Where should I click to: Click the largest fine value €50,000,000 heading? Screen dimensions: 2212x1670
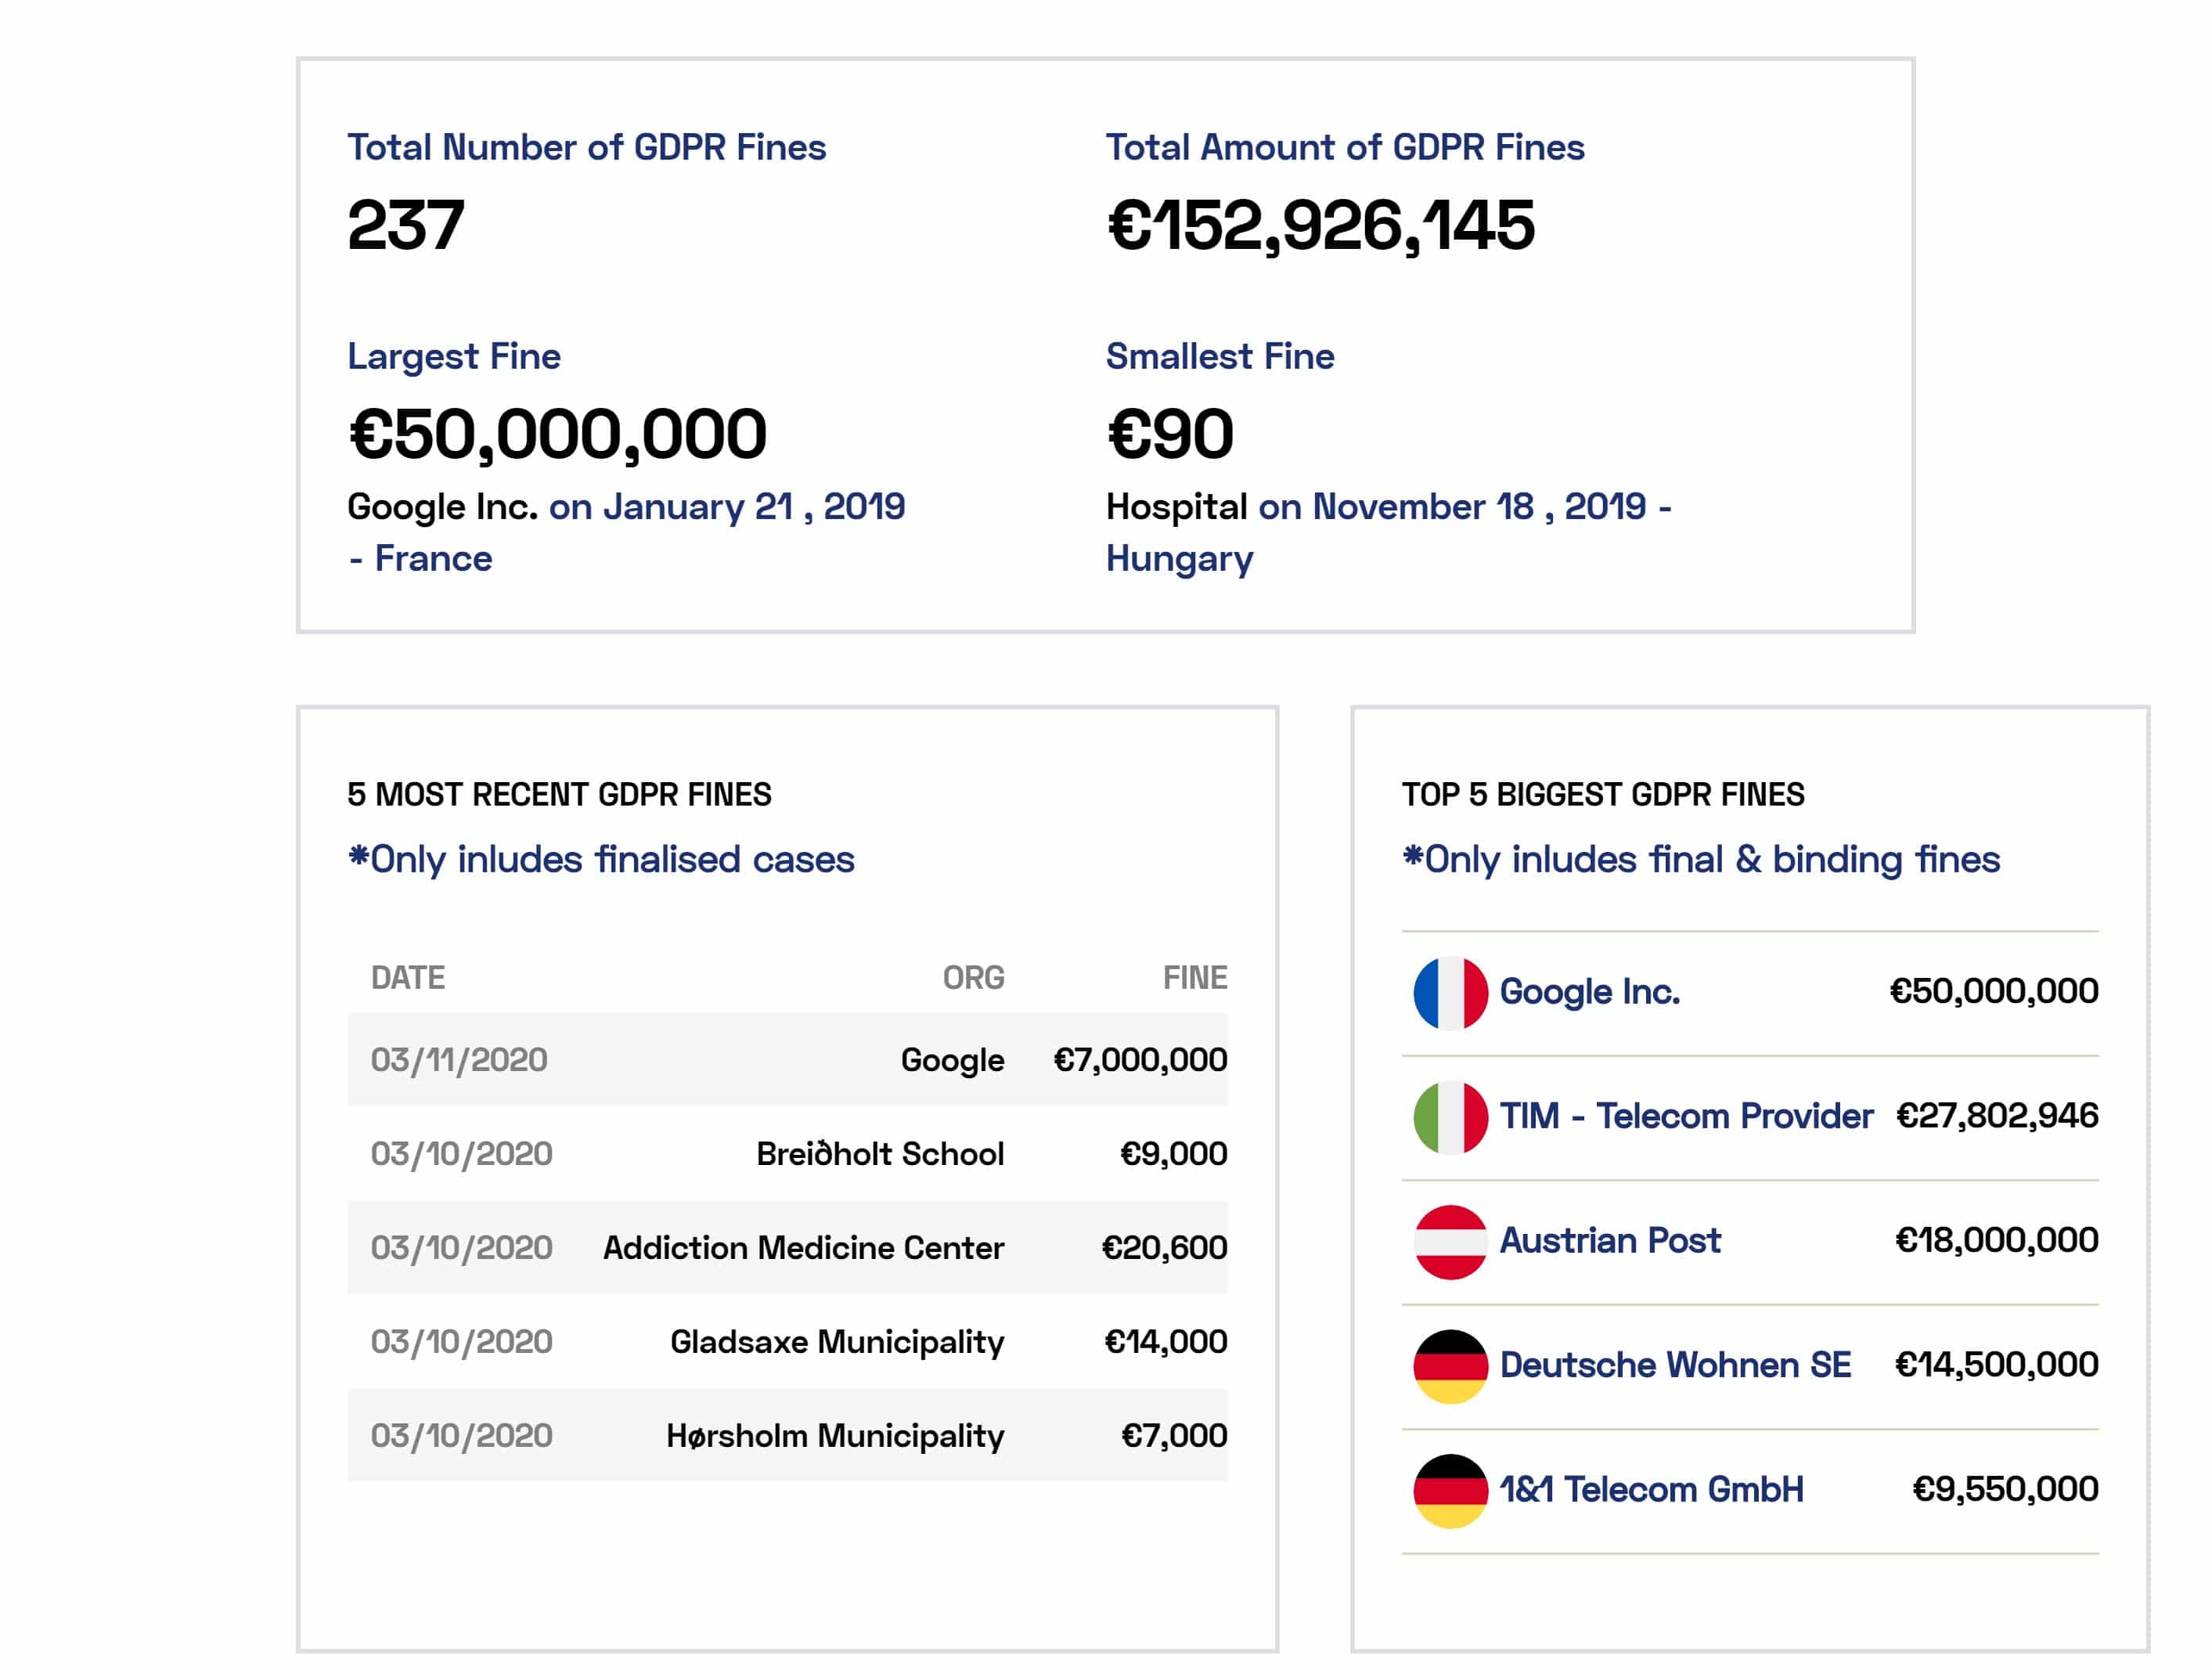[x=557, y=435]
